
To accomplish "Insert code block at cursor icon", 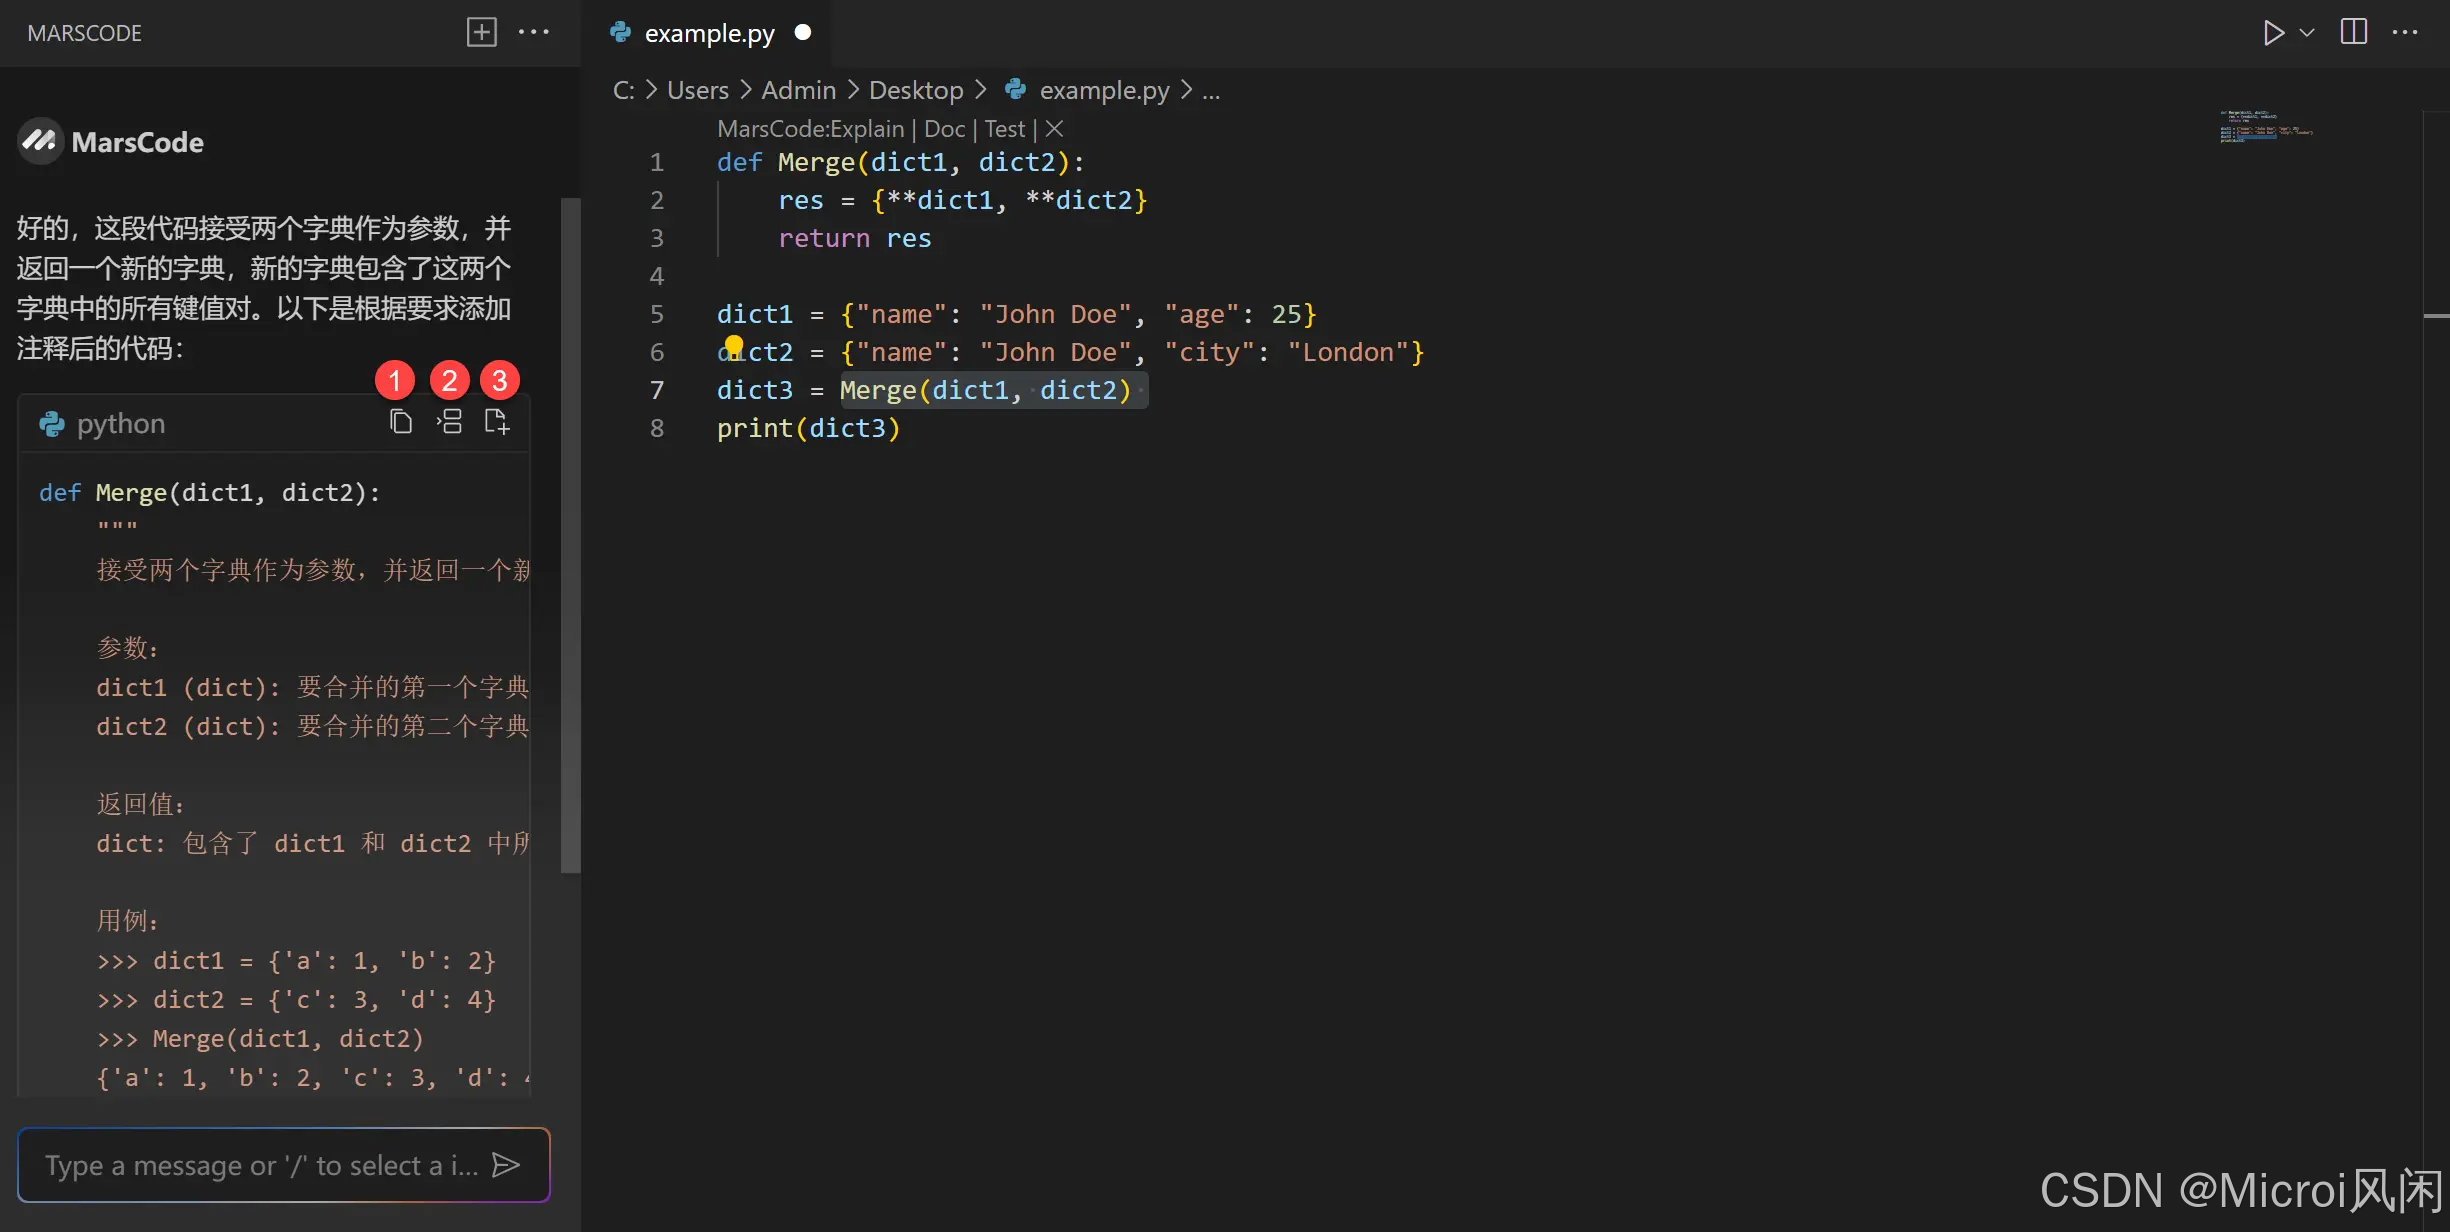I will click(x=449, y=422).
